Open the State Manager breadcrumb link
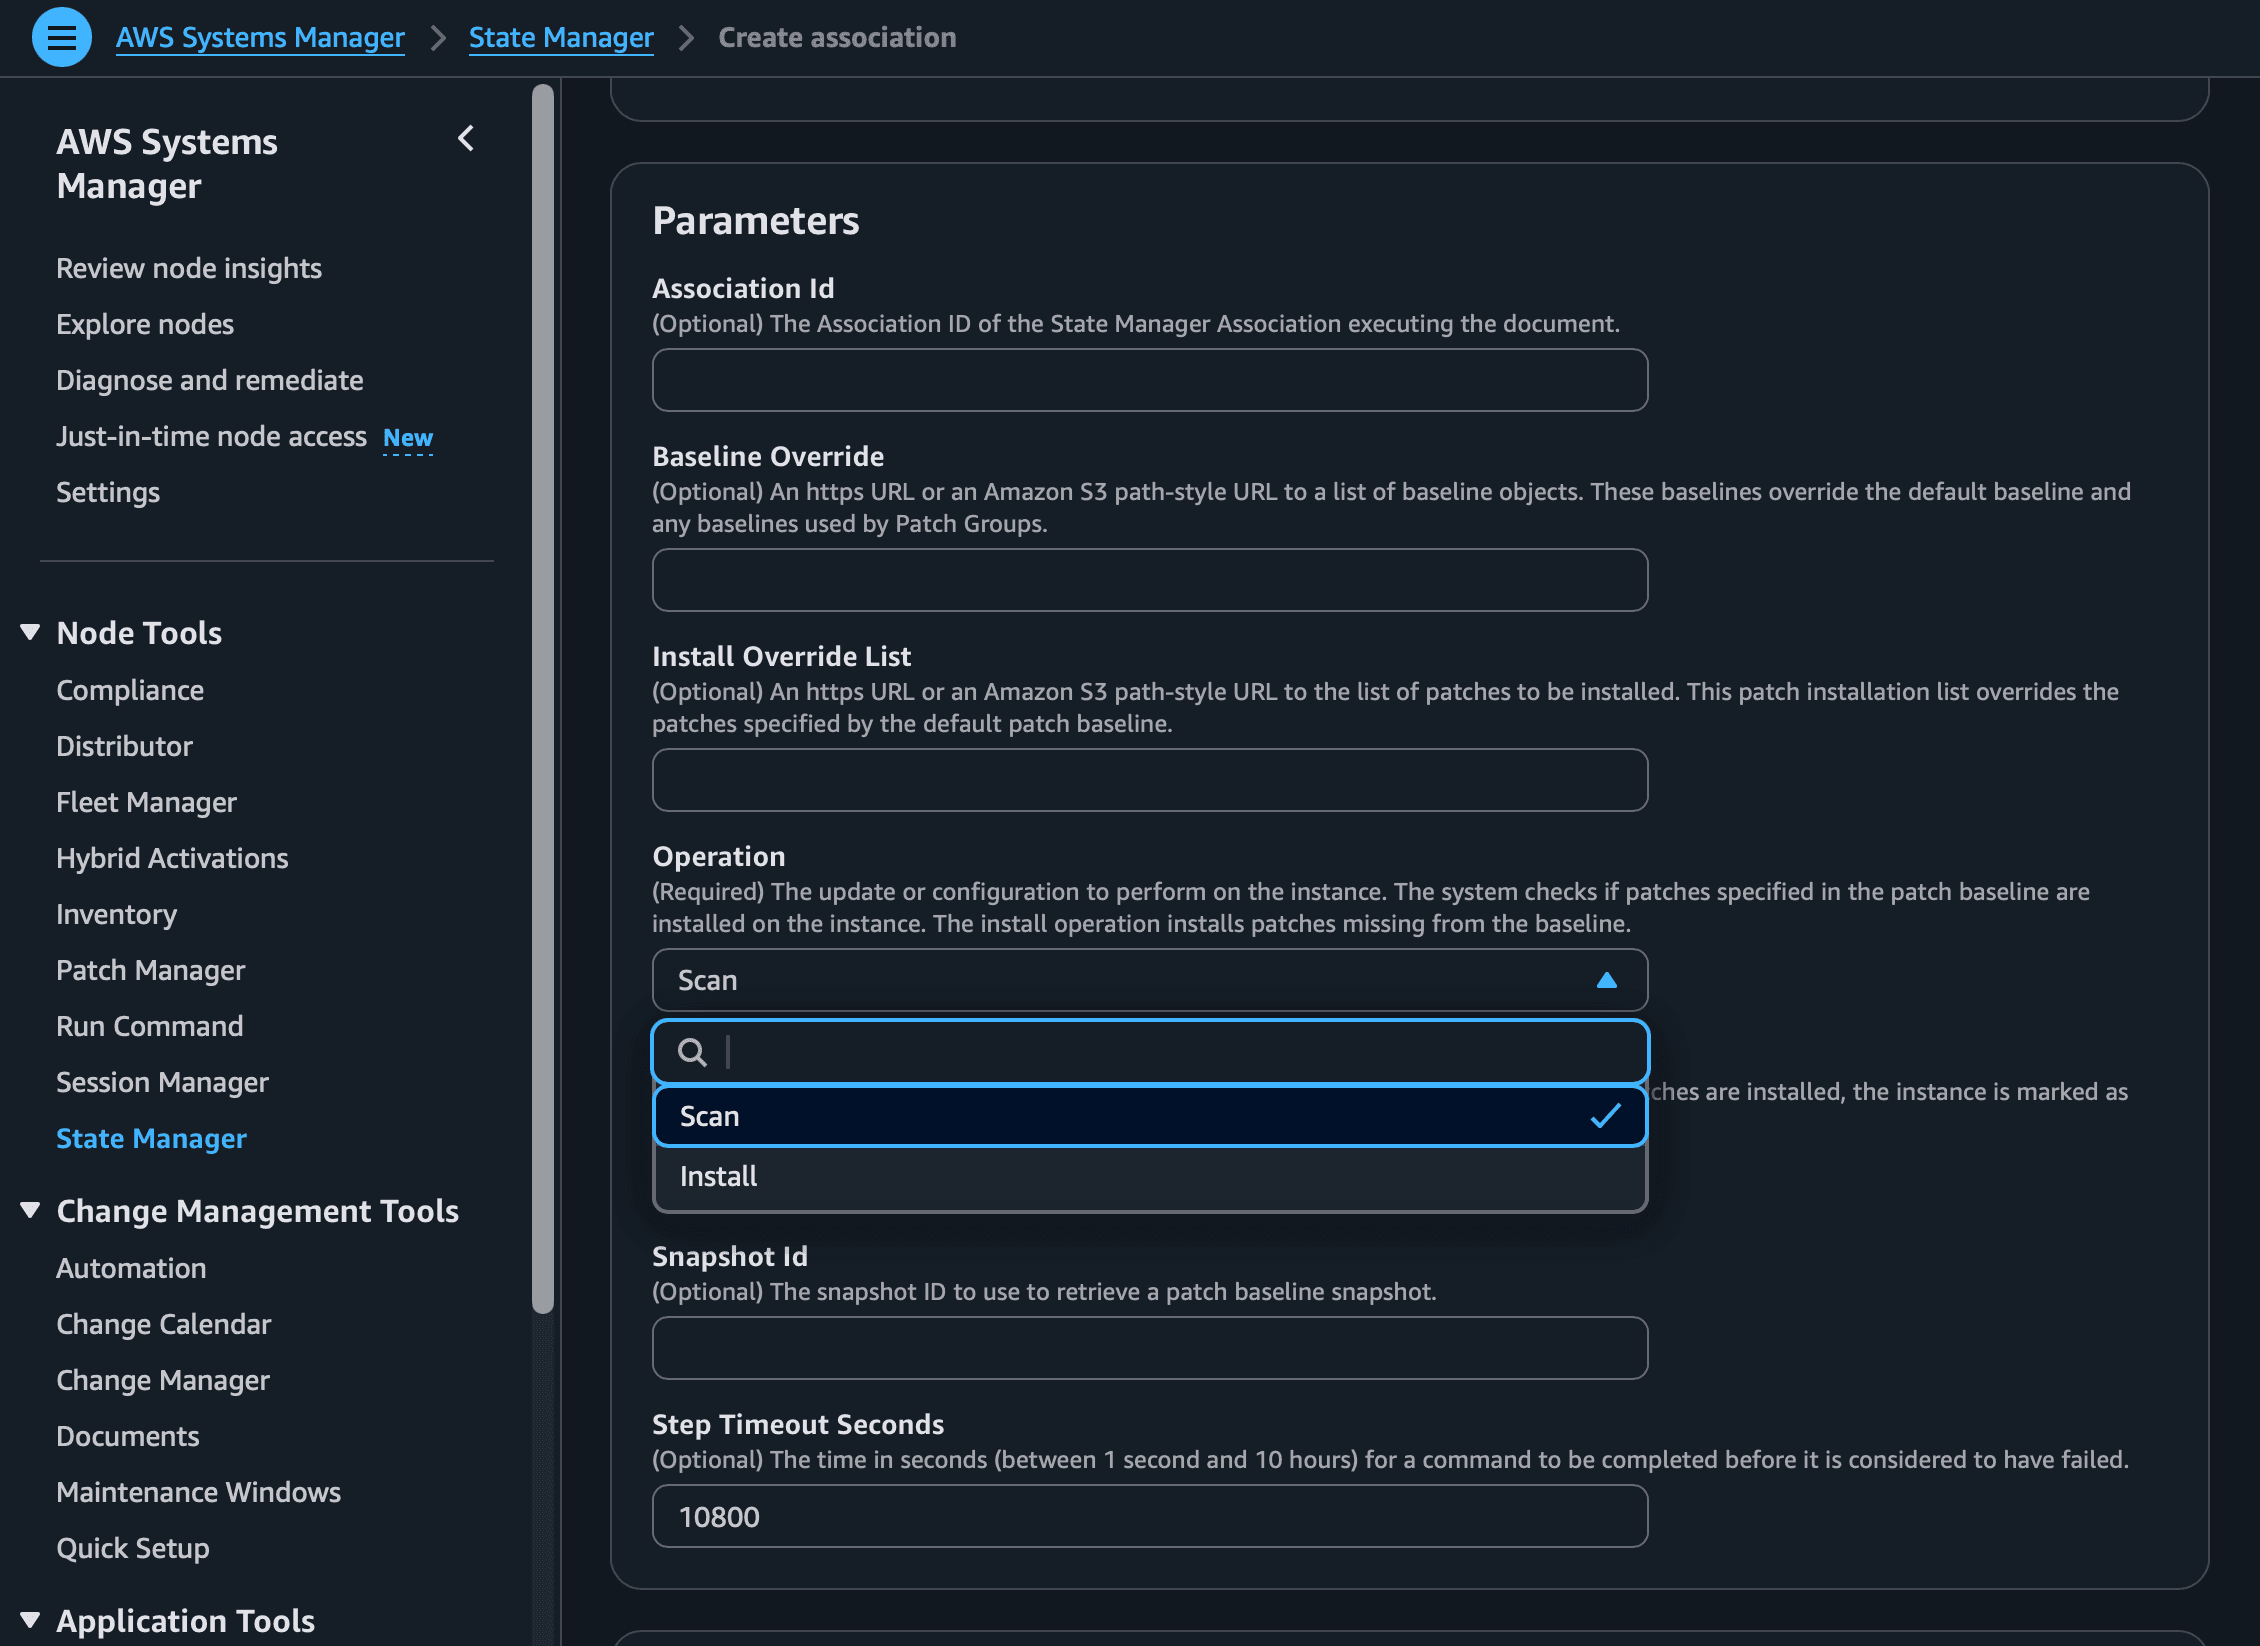The height and width of the screenshot is (1646, 2260). [x=561, y=38]
